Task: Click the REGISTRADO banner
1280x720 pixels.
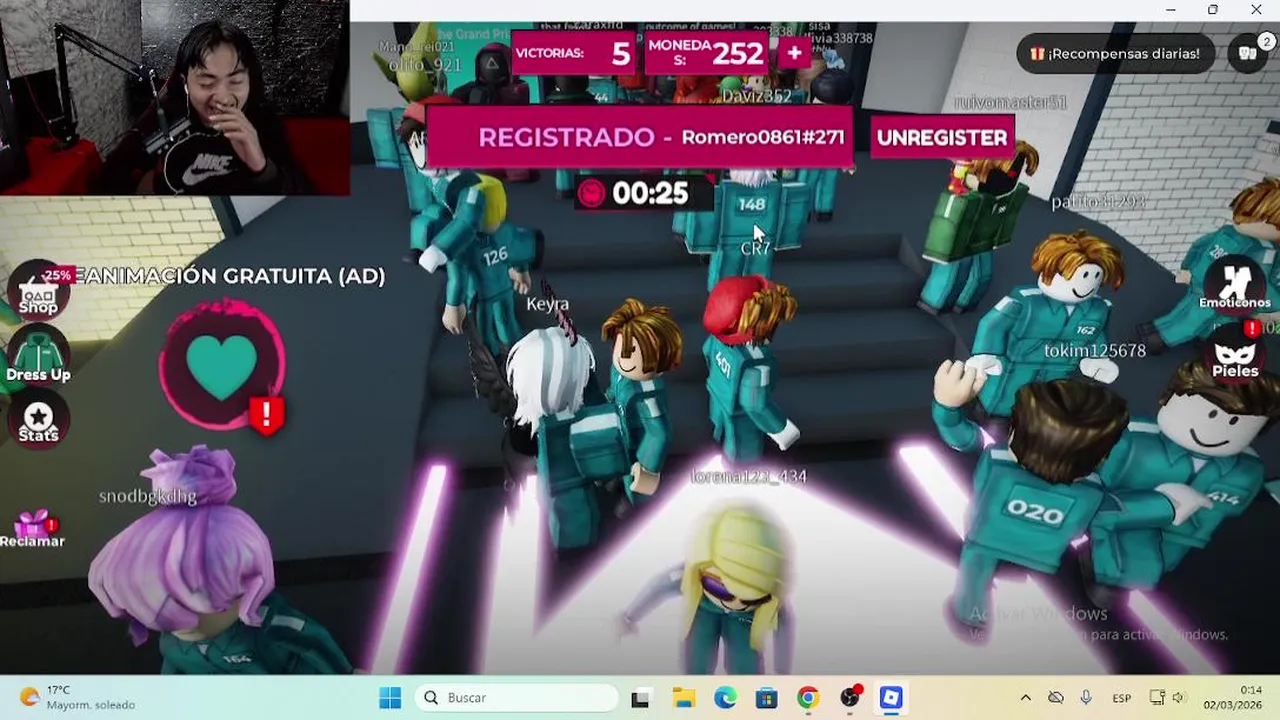Action: tap(640, 137)
